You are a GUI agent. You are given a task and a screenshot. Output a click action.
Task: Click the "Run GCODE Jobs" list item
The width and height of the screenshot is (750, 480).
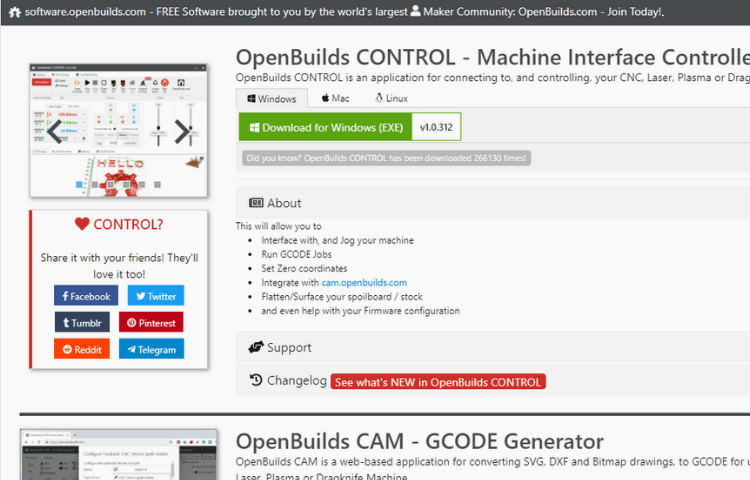click(297, 254)
